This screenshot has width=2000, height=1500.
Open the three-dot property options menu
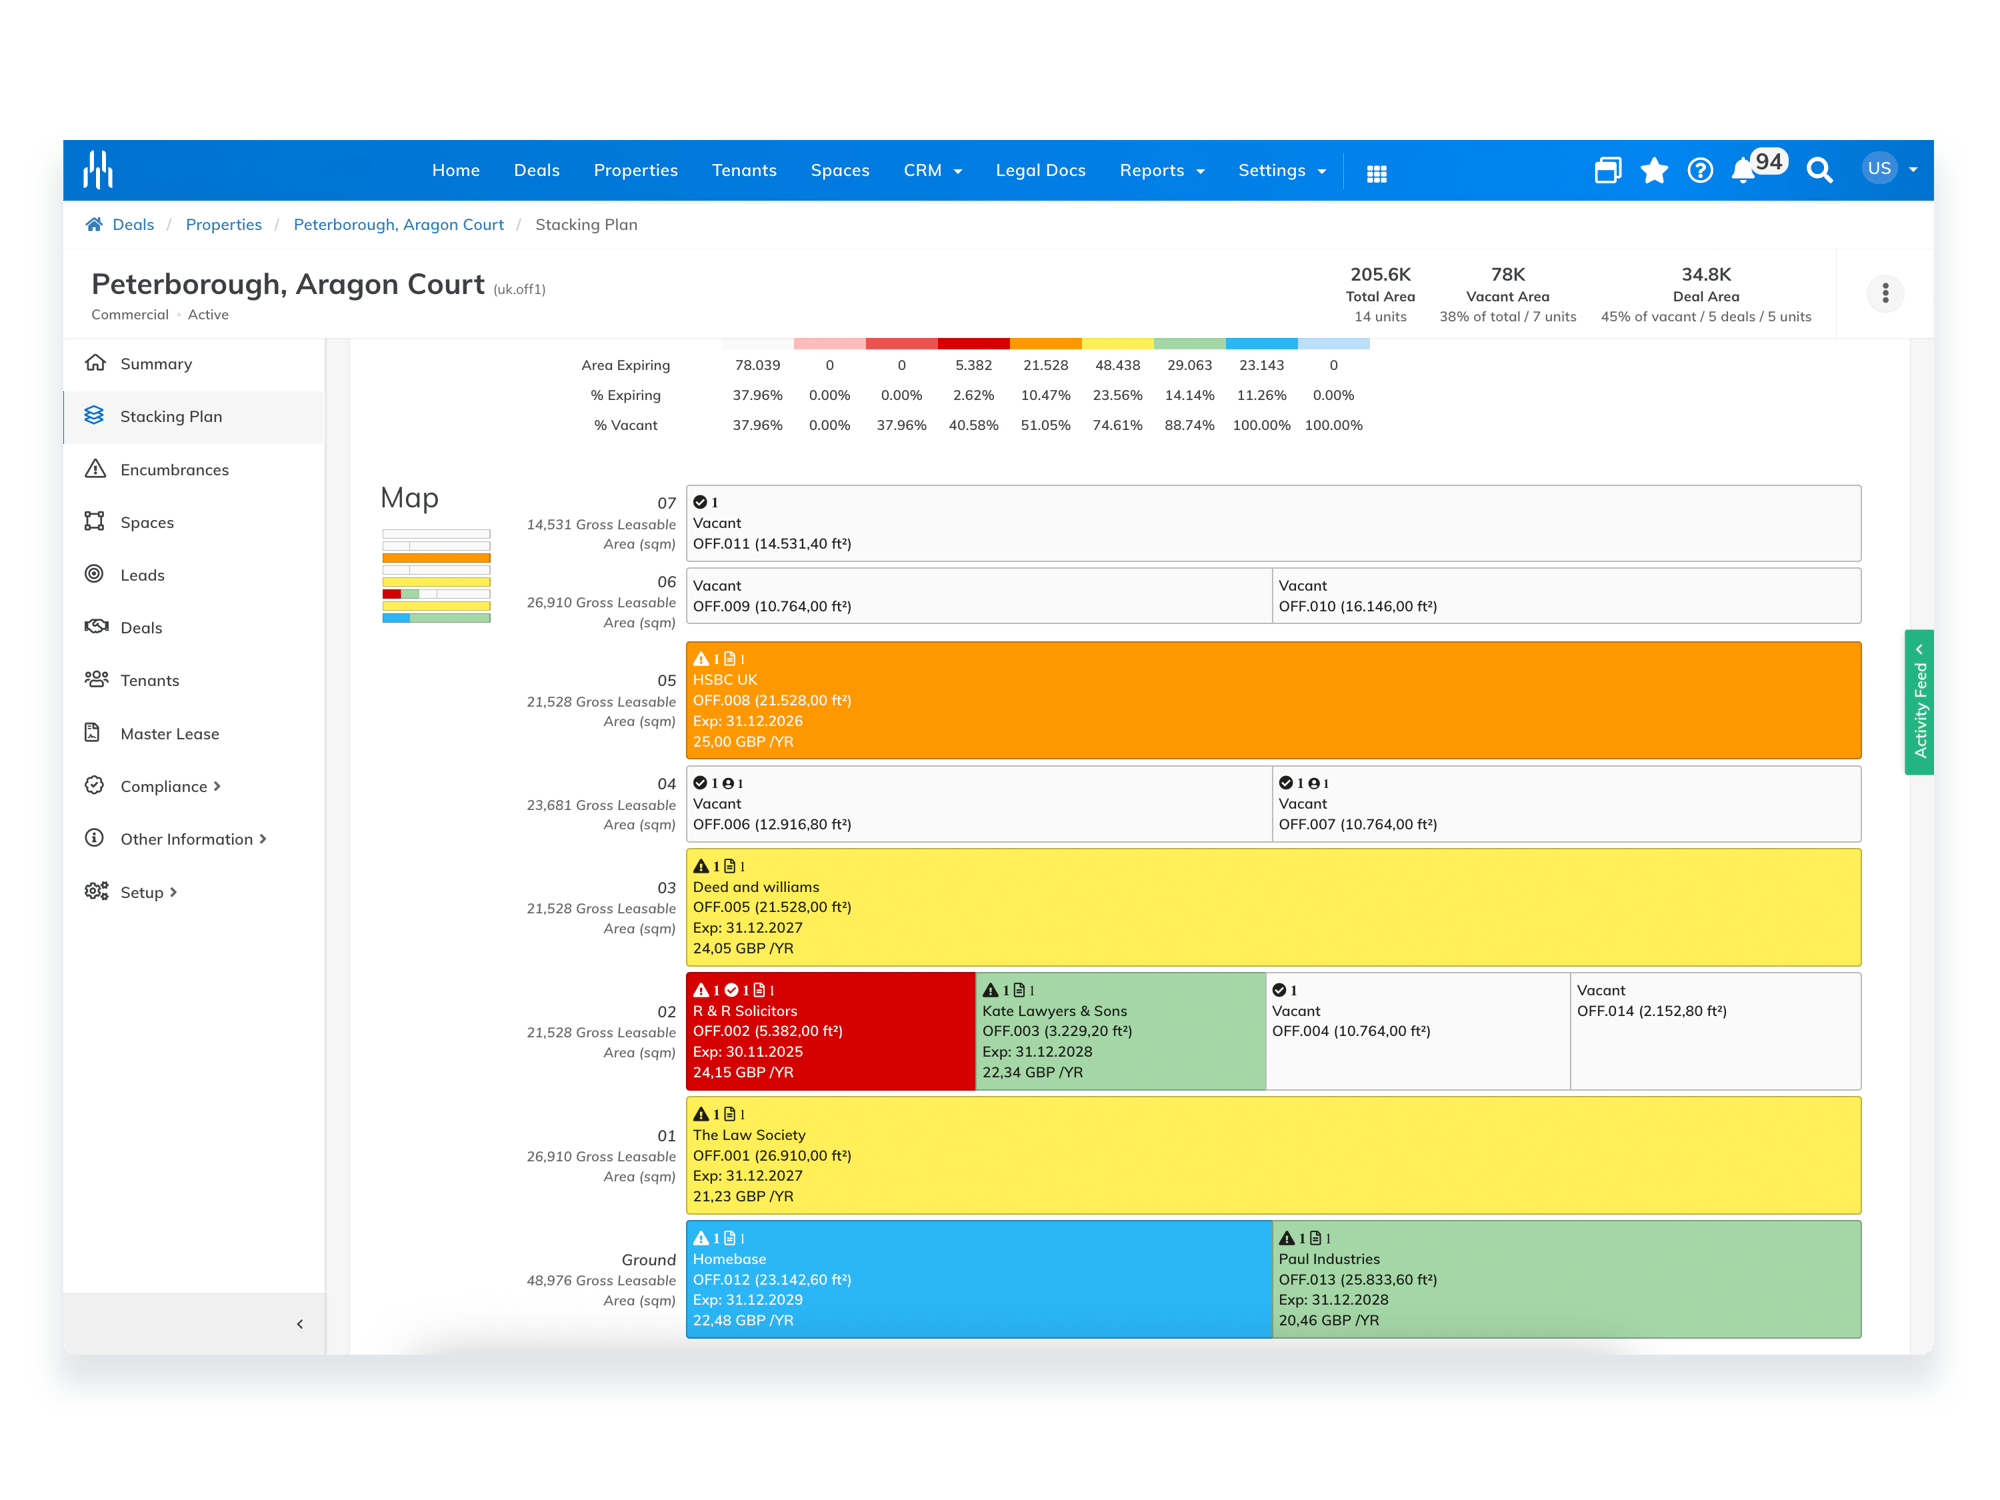[x=1885, y=293]
